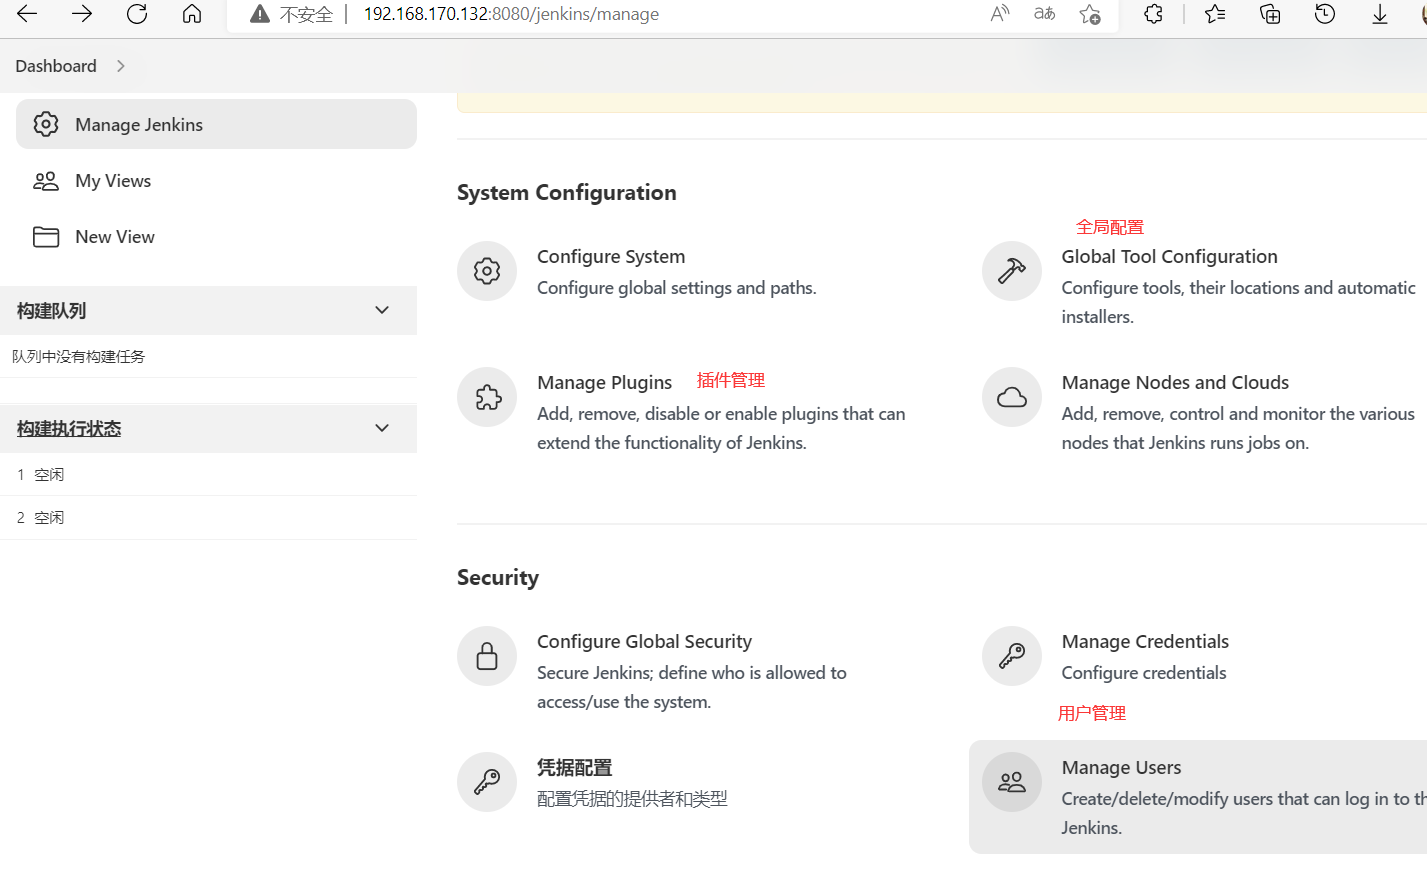Click 'Configure global settings and paths.' description
1427x885 pixels.
click(x=677, y=287)
